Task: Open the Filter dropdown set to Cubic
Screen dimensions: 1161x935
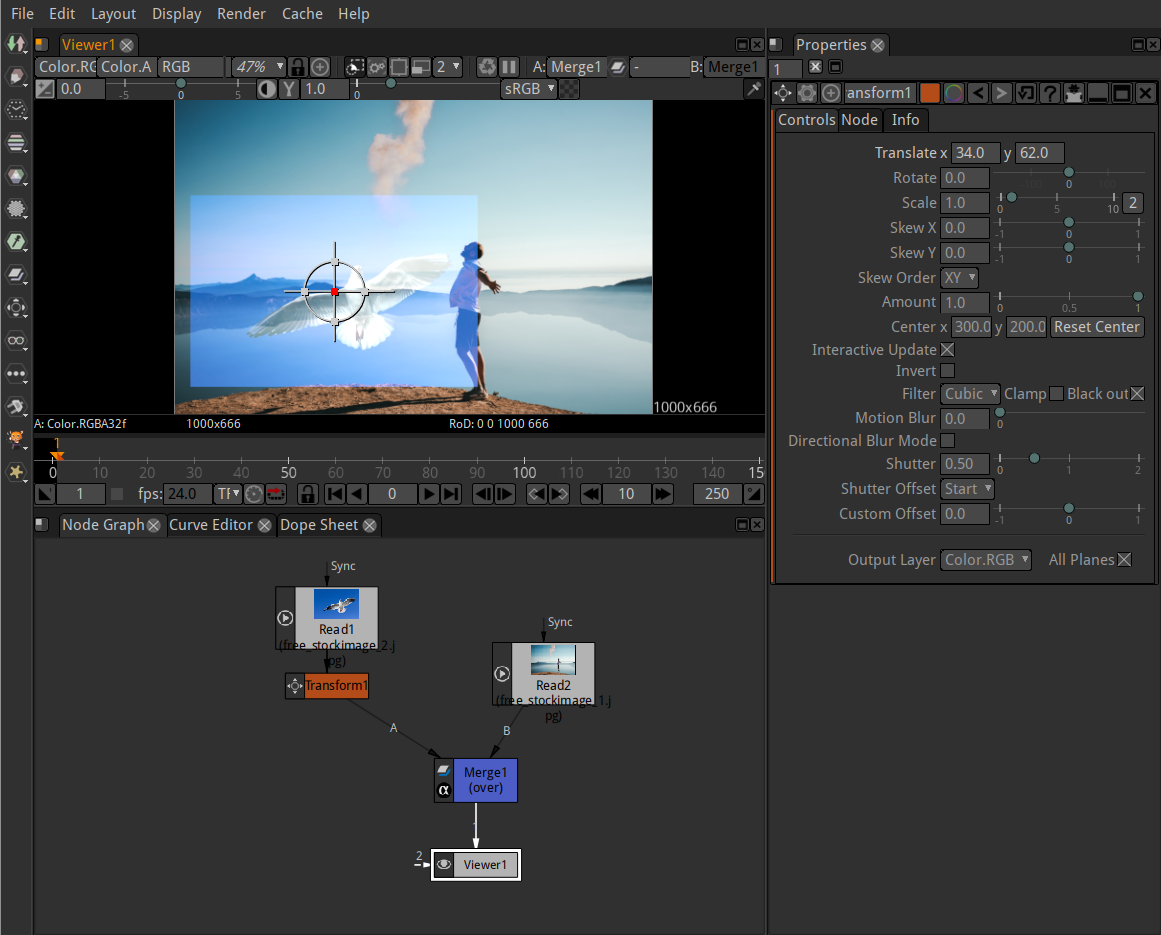Action: pos(969,393)
